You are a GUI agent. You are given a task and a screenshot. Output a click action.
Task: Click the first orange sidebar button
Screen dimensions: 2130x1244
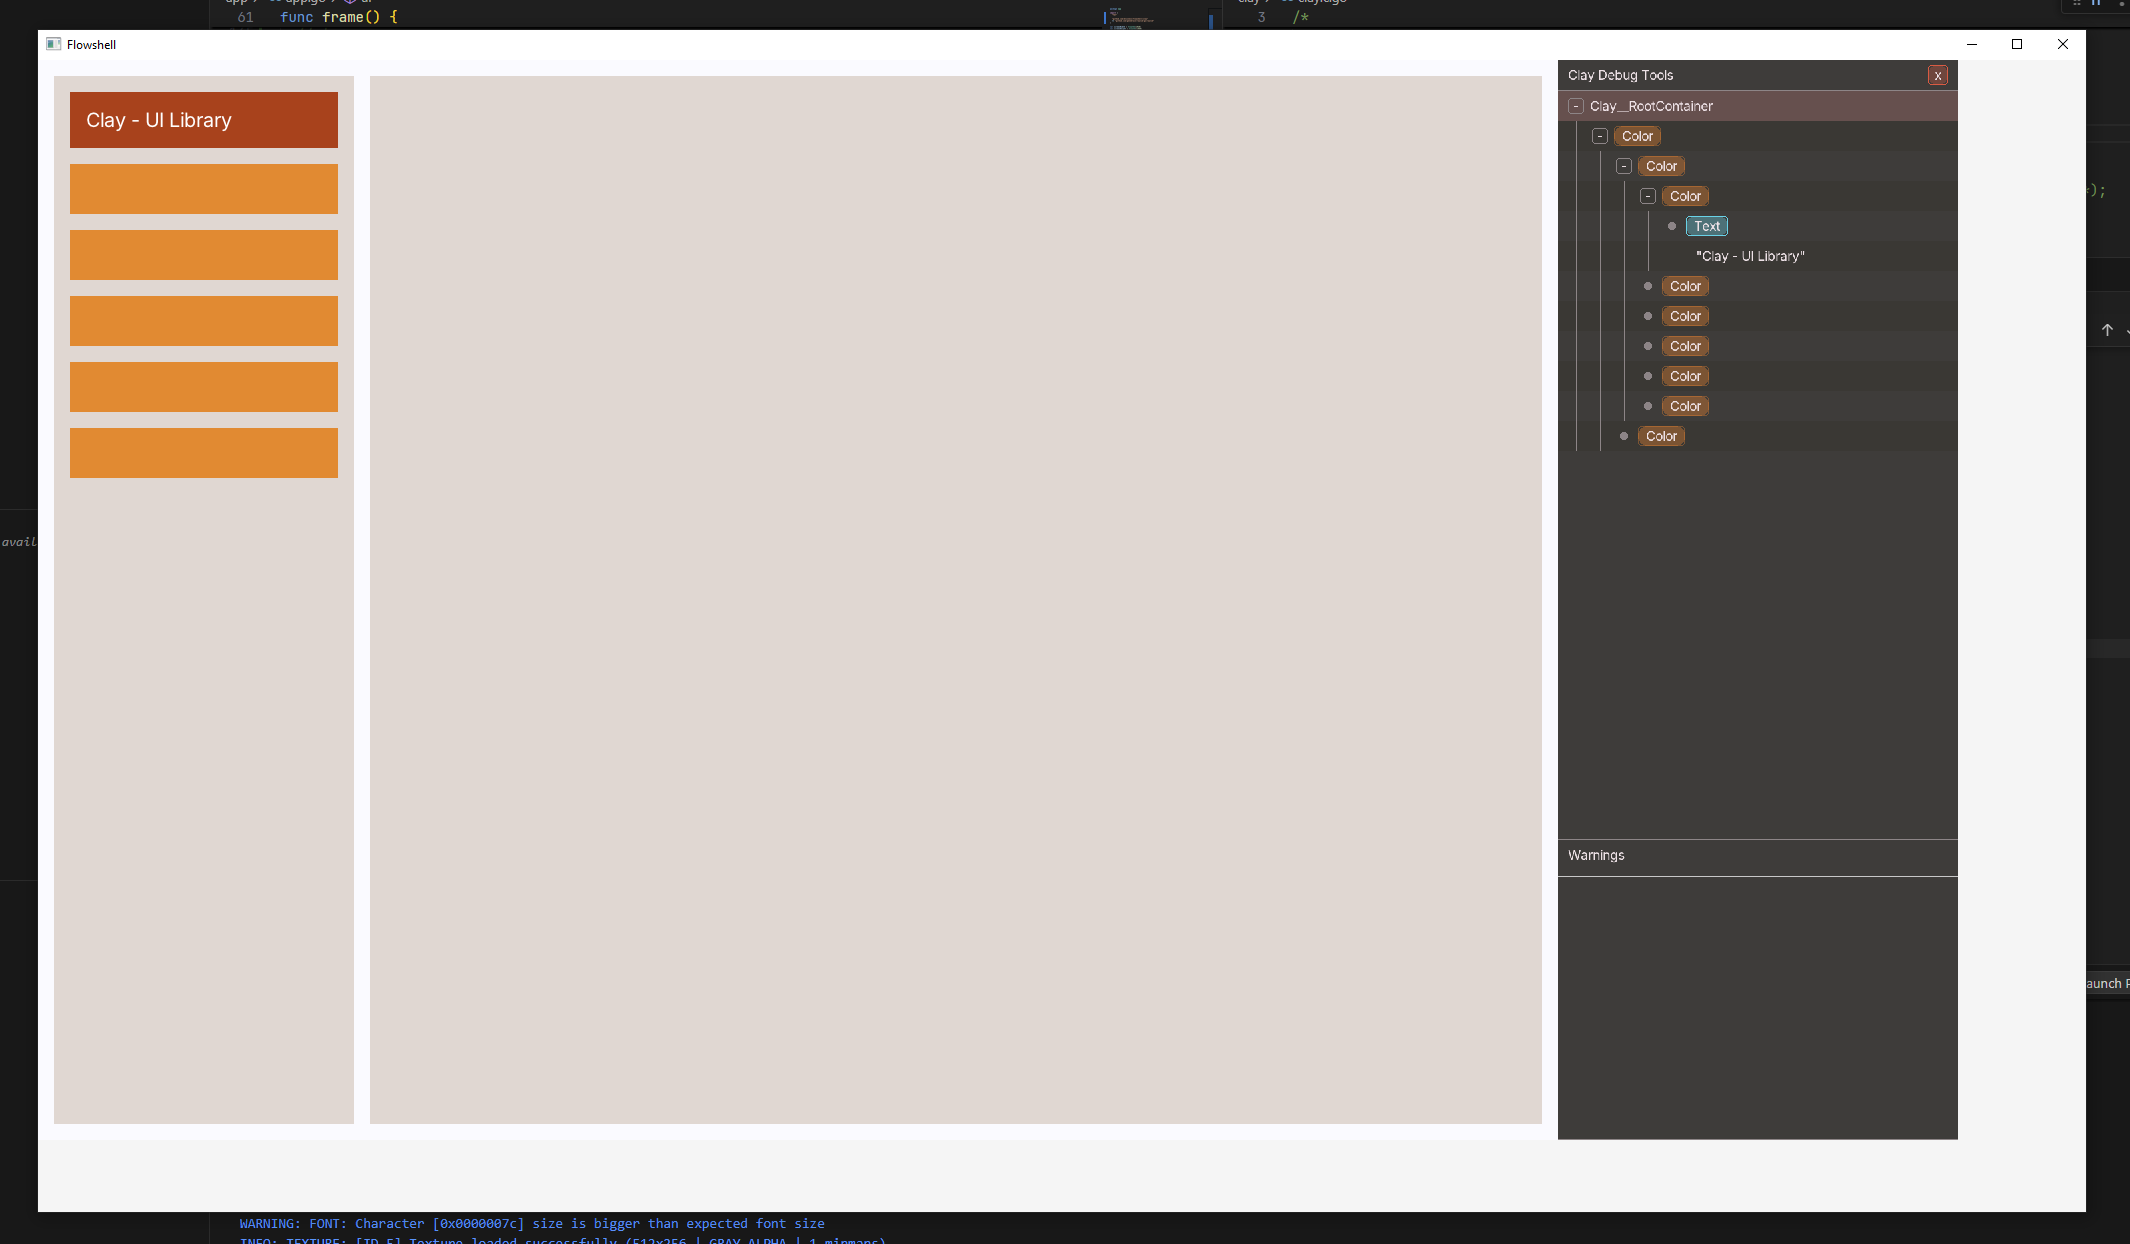point(204,189)
